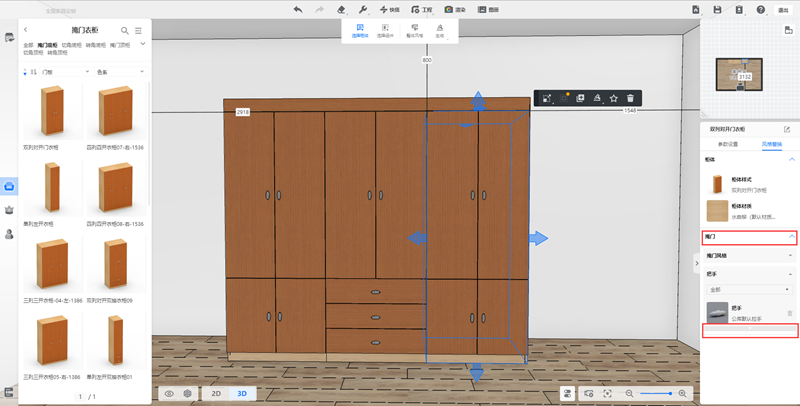The image size is (800, 406).
Task: Favorite the selected cabinet with star icon
Action: 613,98
